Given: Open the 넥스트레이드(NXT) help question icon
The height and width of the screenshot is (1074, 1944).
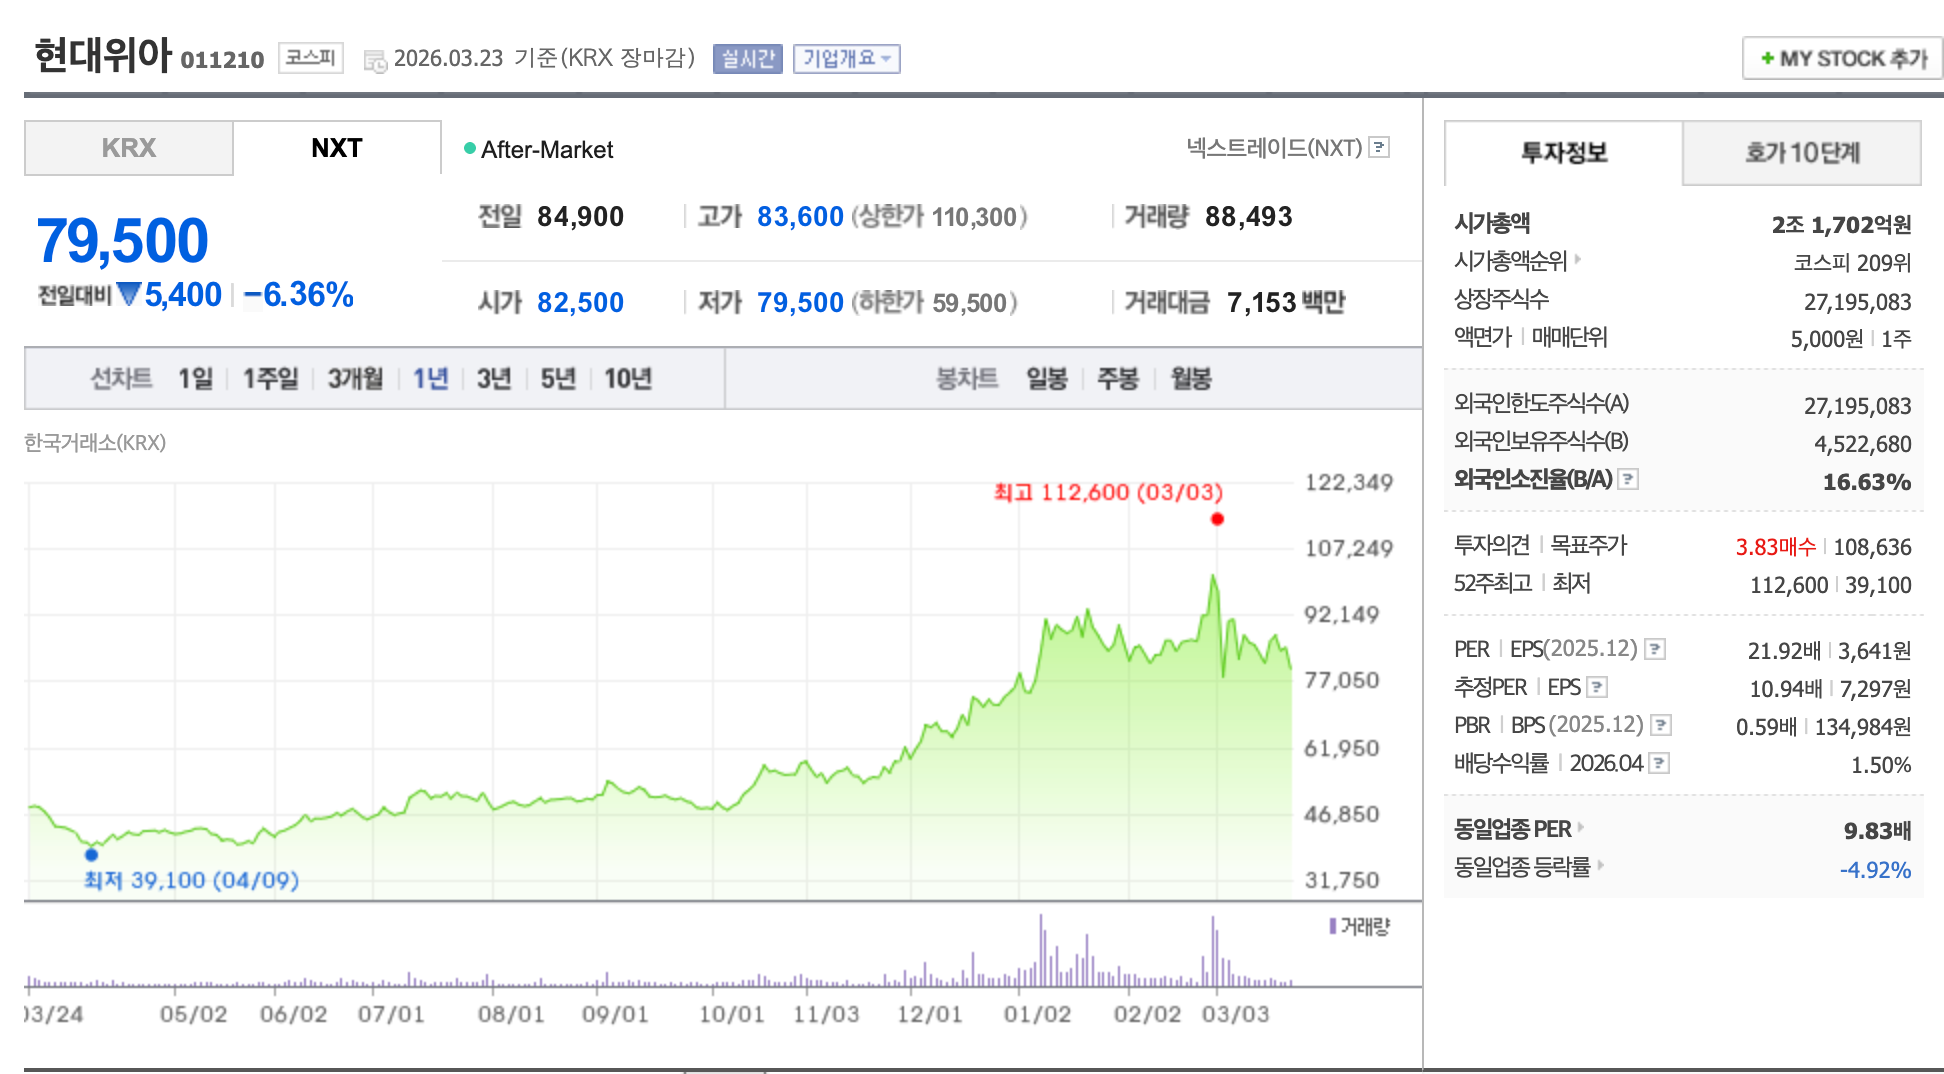Looking at the screenshot, I should [1379, 148].
